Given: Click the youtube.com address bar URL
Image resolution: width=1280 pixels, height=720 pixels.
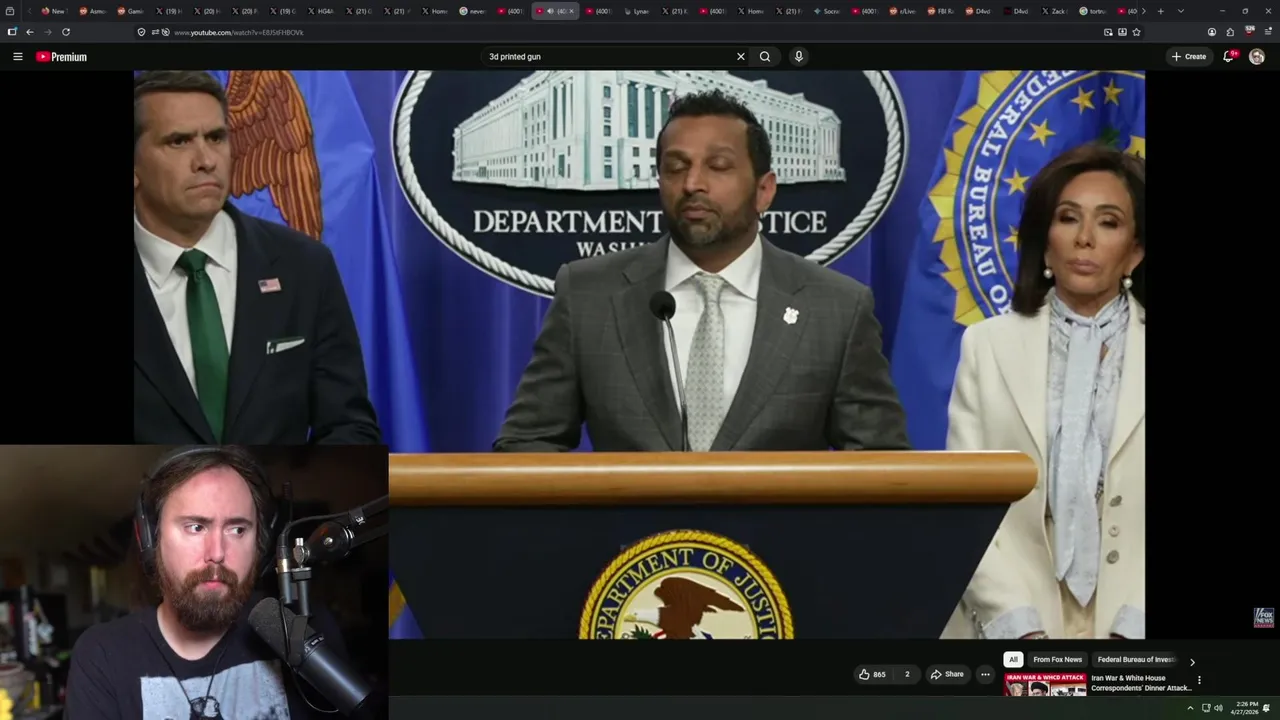Looking at the screenshot, I should pos(239,33).
